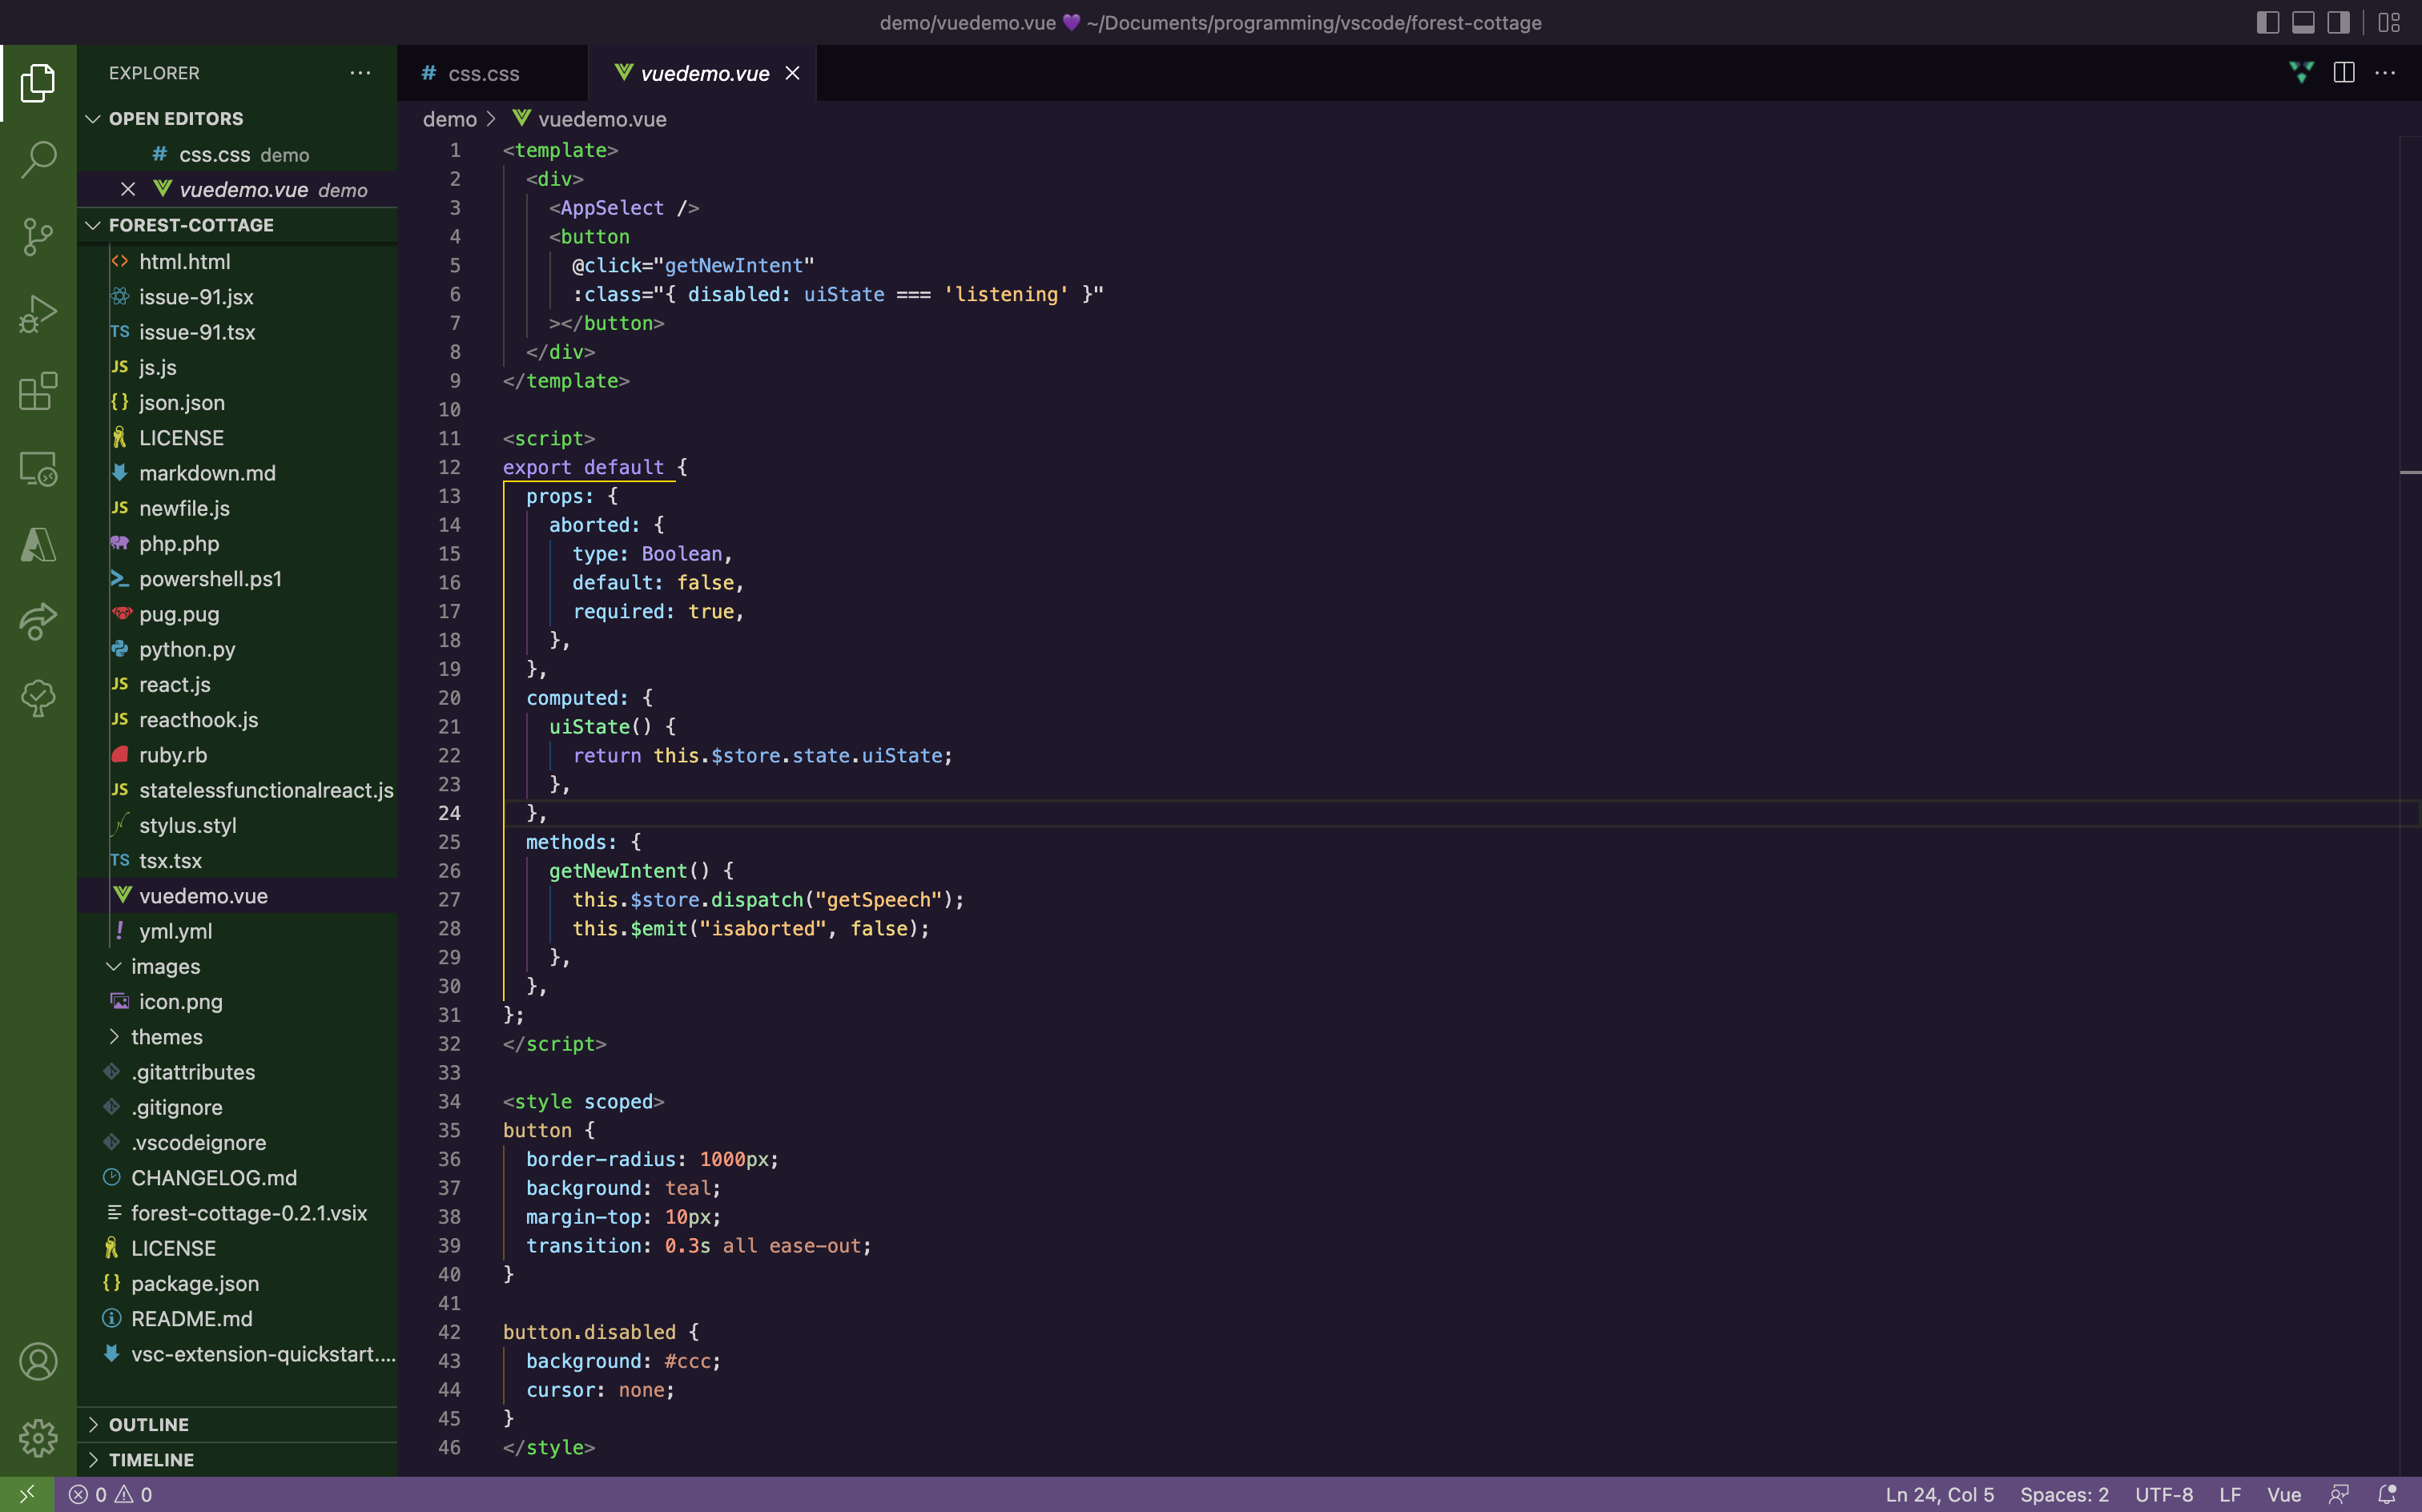Expand the TIMELINE section

(x=237, y=1460)
